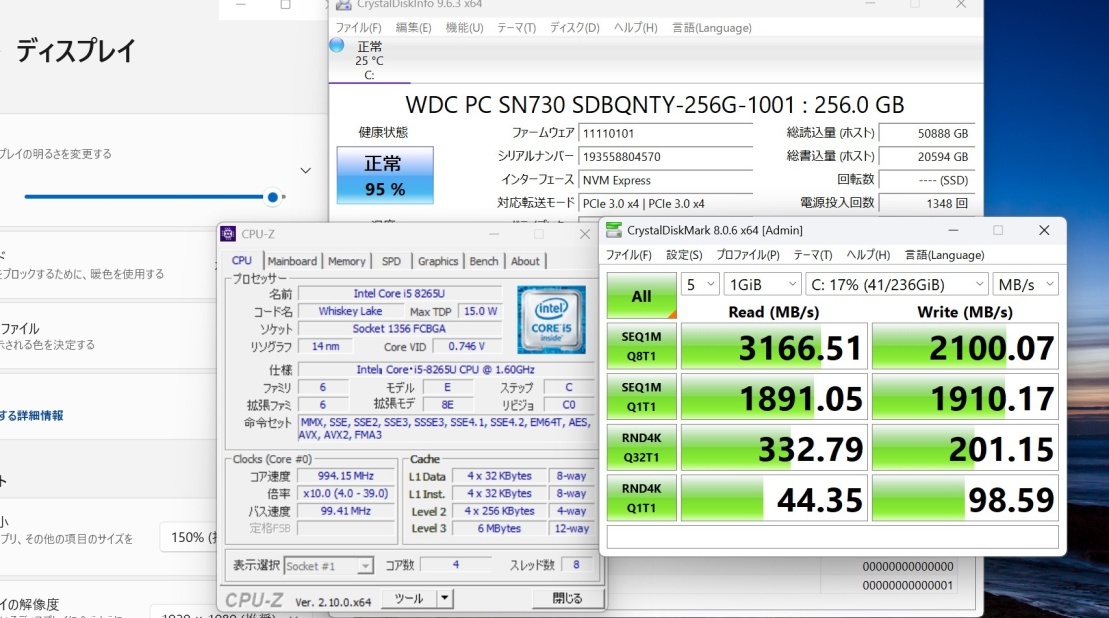
Task: Minimize the CrystalDiskMark window
Action: point(953,231)
